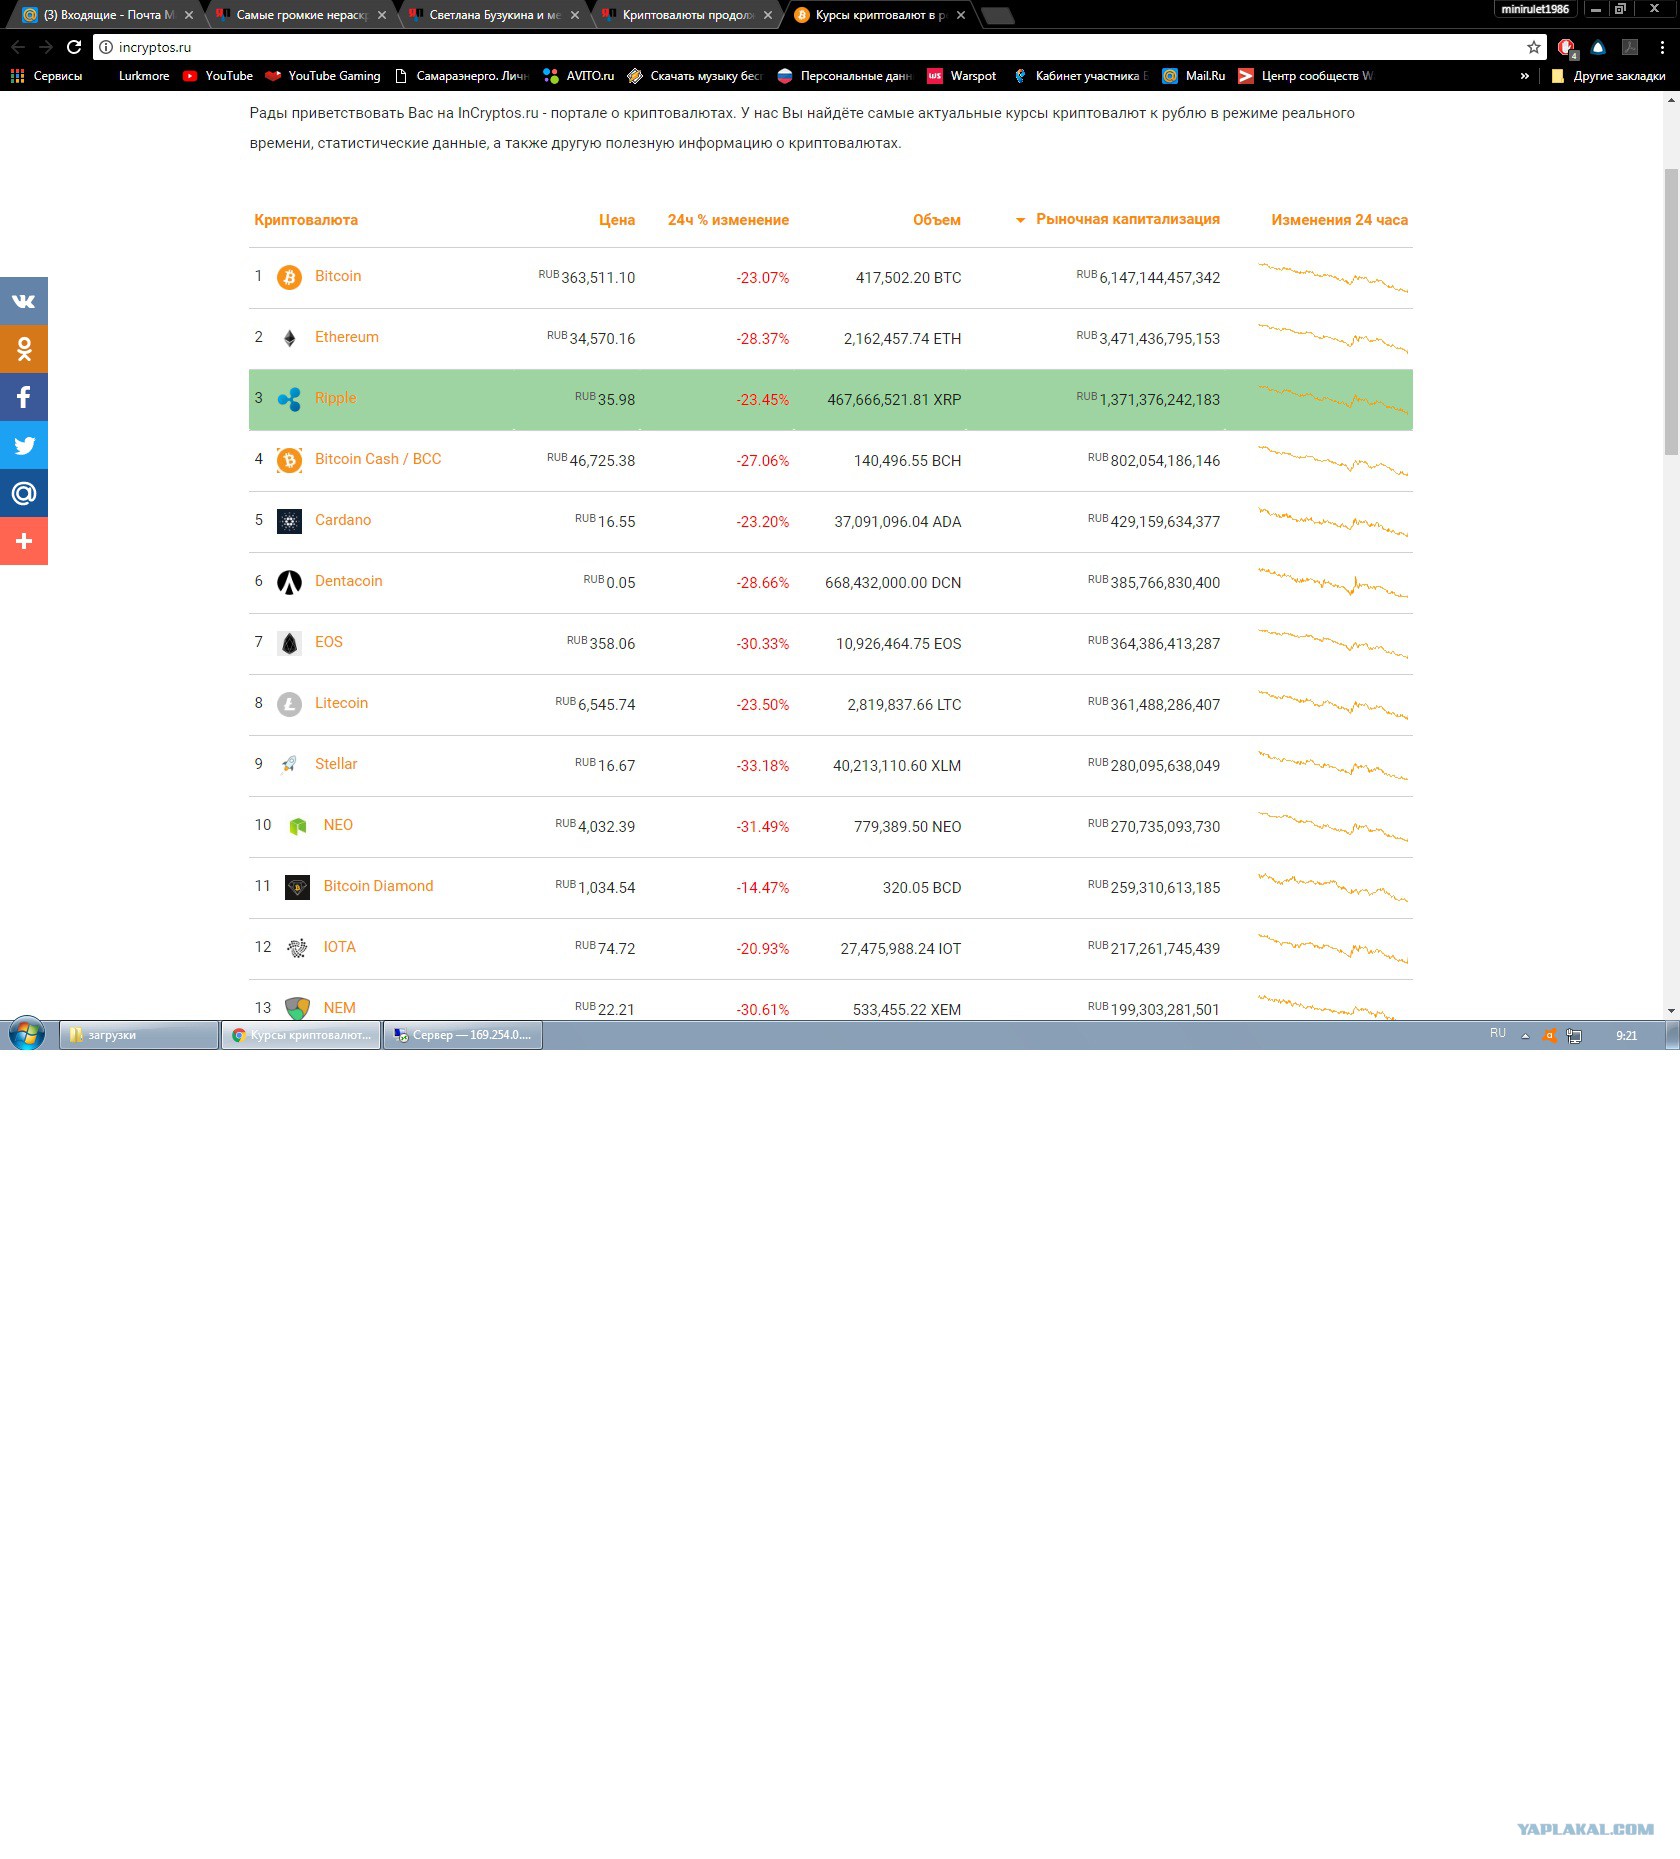Viewport: 1680px width, 1859px height.
Task: Open Lurkmore bookmark
Action: 143,76
